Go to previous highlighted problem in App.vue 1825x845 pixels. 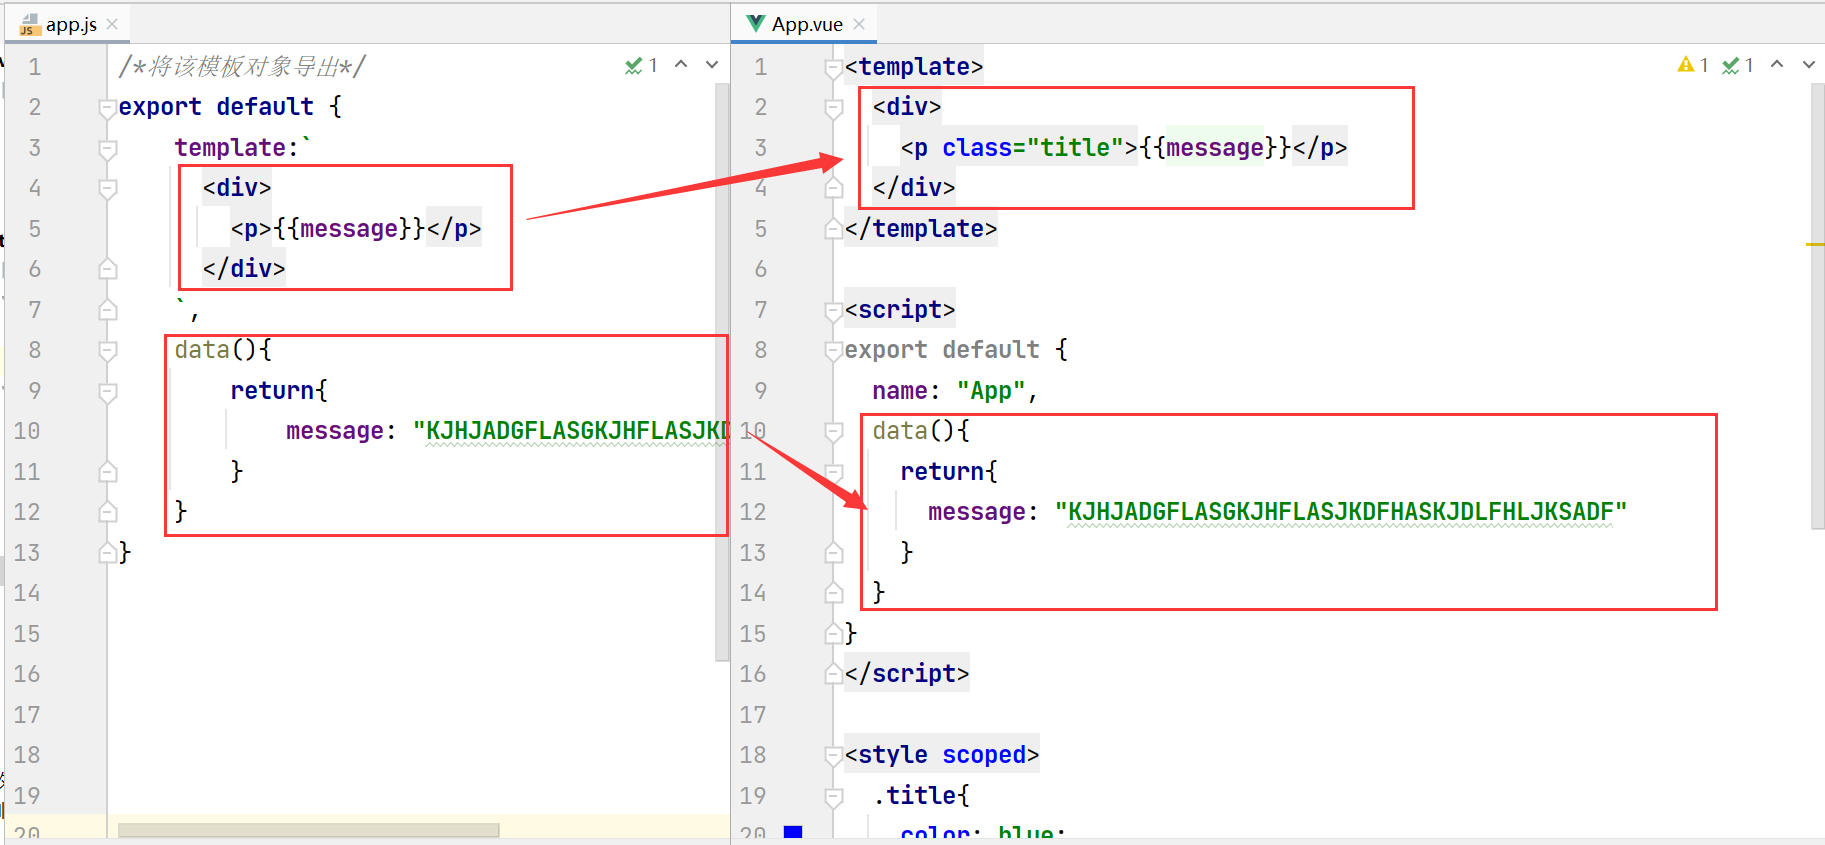coord(1777,64)
